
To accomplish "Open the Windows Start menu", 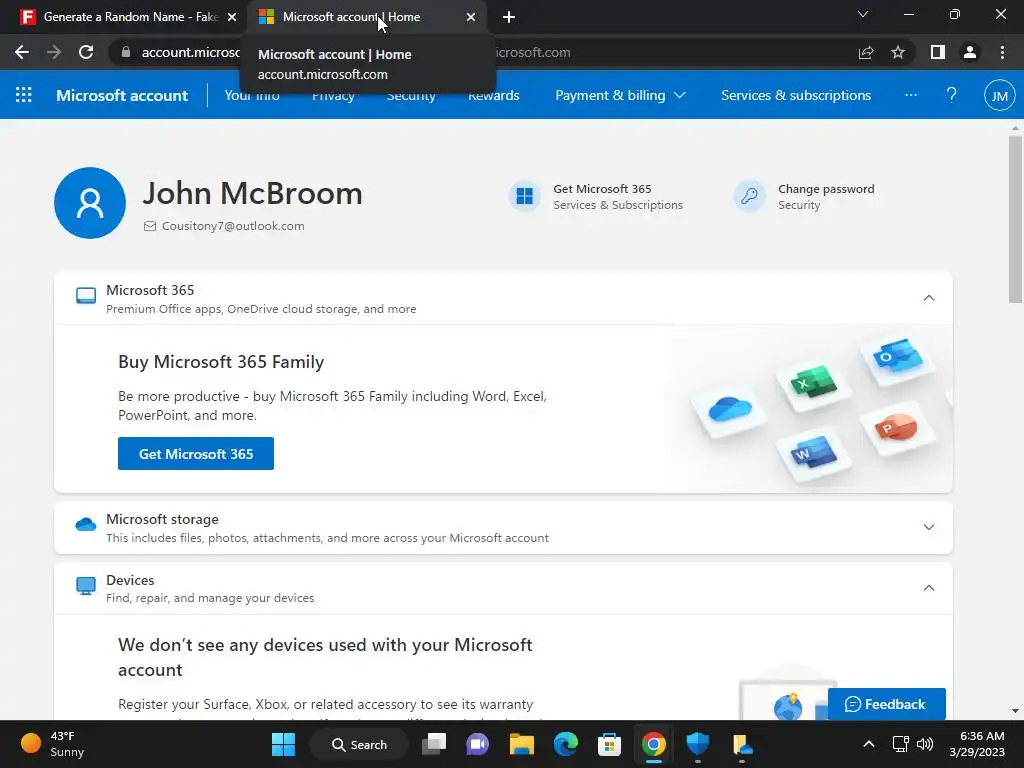I will pos(283,744).
